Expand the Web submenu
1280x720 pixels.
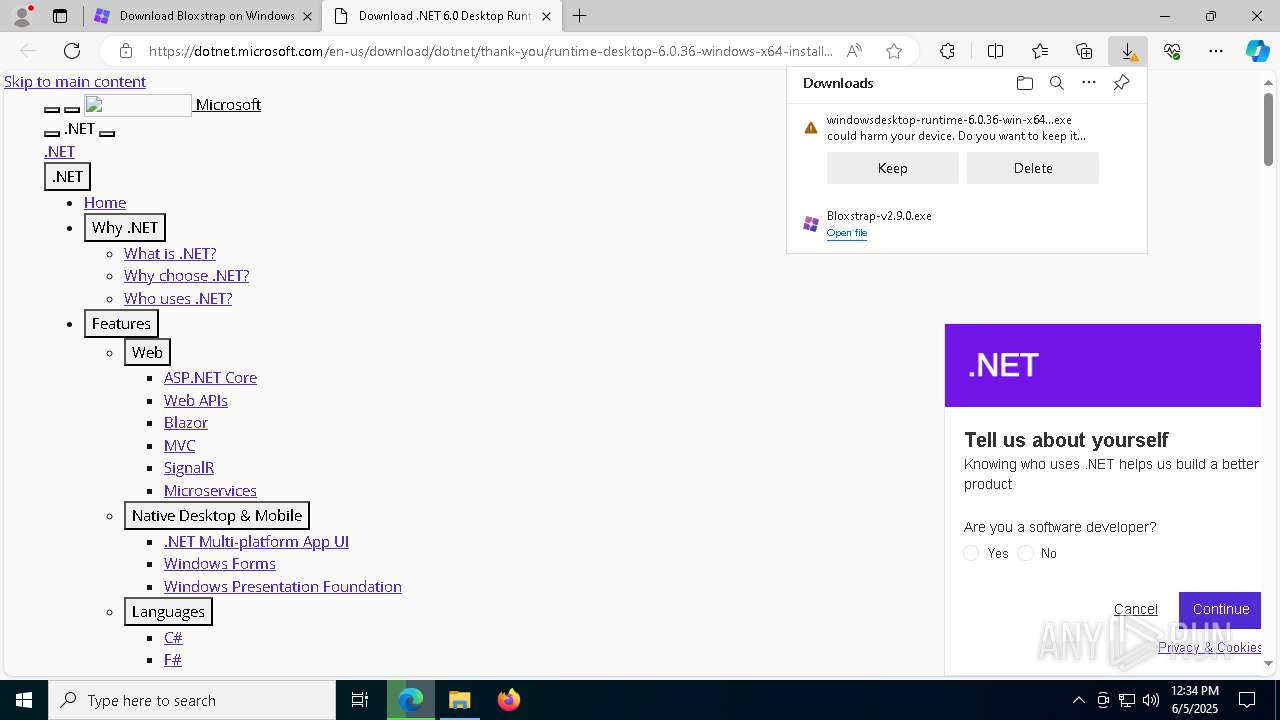pos(147,352)
